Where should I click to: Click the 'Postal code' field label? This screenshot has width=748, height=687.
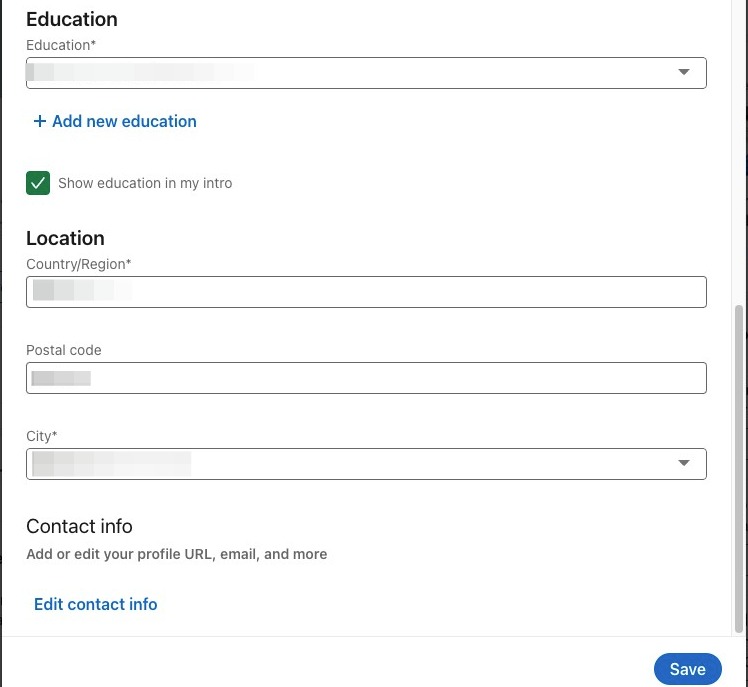coord(64,350)
